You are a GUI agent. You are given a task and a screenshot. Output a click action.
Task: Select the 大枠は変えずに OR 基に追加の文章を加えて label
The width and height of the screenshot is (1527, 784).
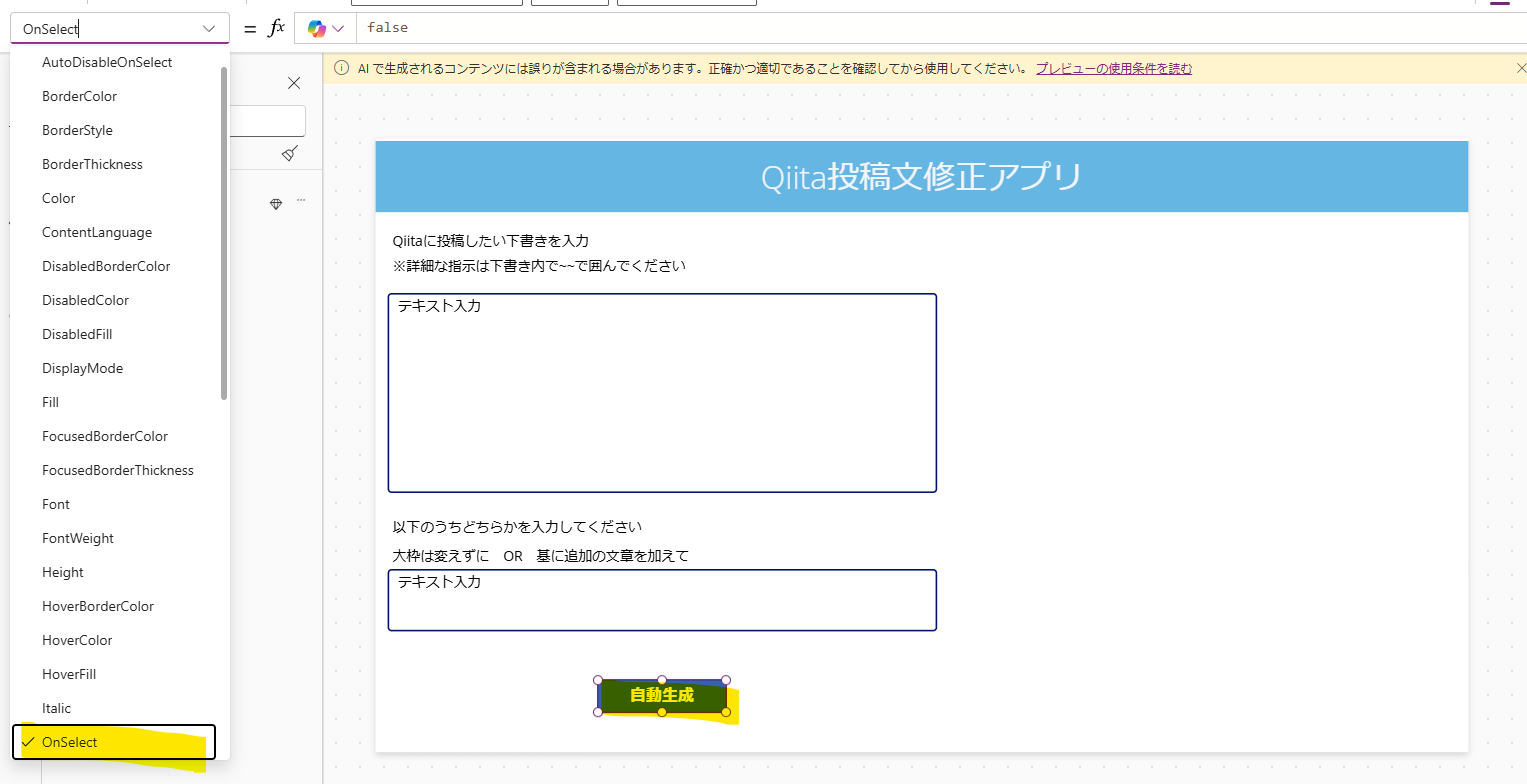(x=541, y=556)
